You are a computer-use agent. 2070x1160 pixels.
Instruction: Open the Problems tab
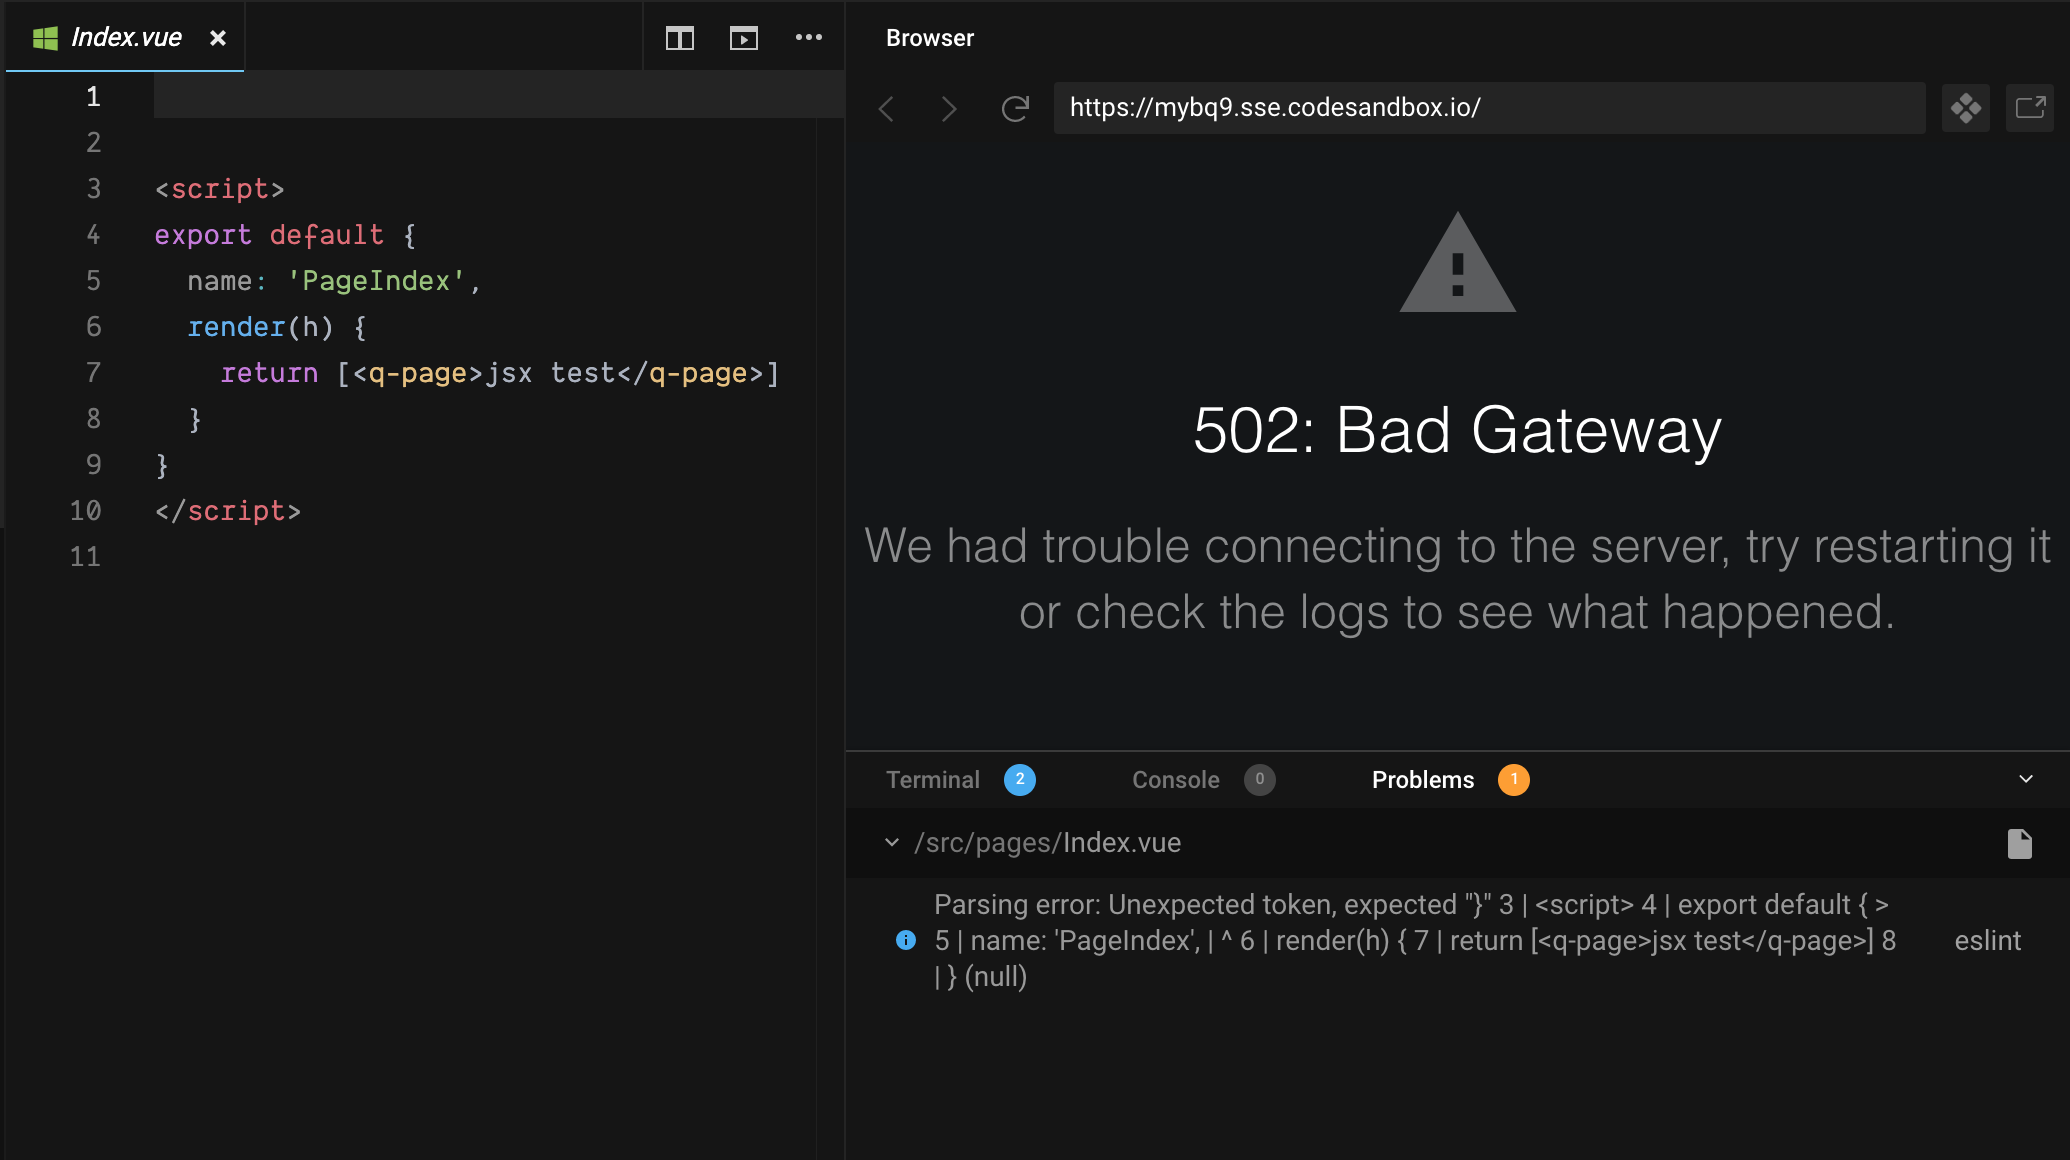(x=1422, y=779)
